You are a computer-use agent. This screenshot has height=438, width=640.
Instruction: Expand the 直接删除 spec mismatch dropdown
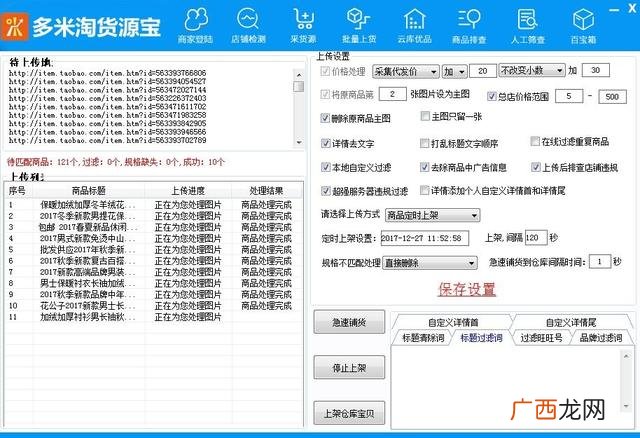(x=430, y=263)
